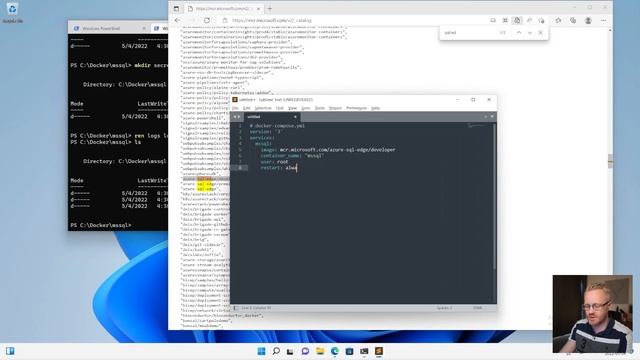
Task: Click the Read aloud icon in Edge address bar
Action: (529, 20)
